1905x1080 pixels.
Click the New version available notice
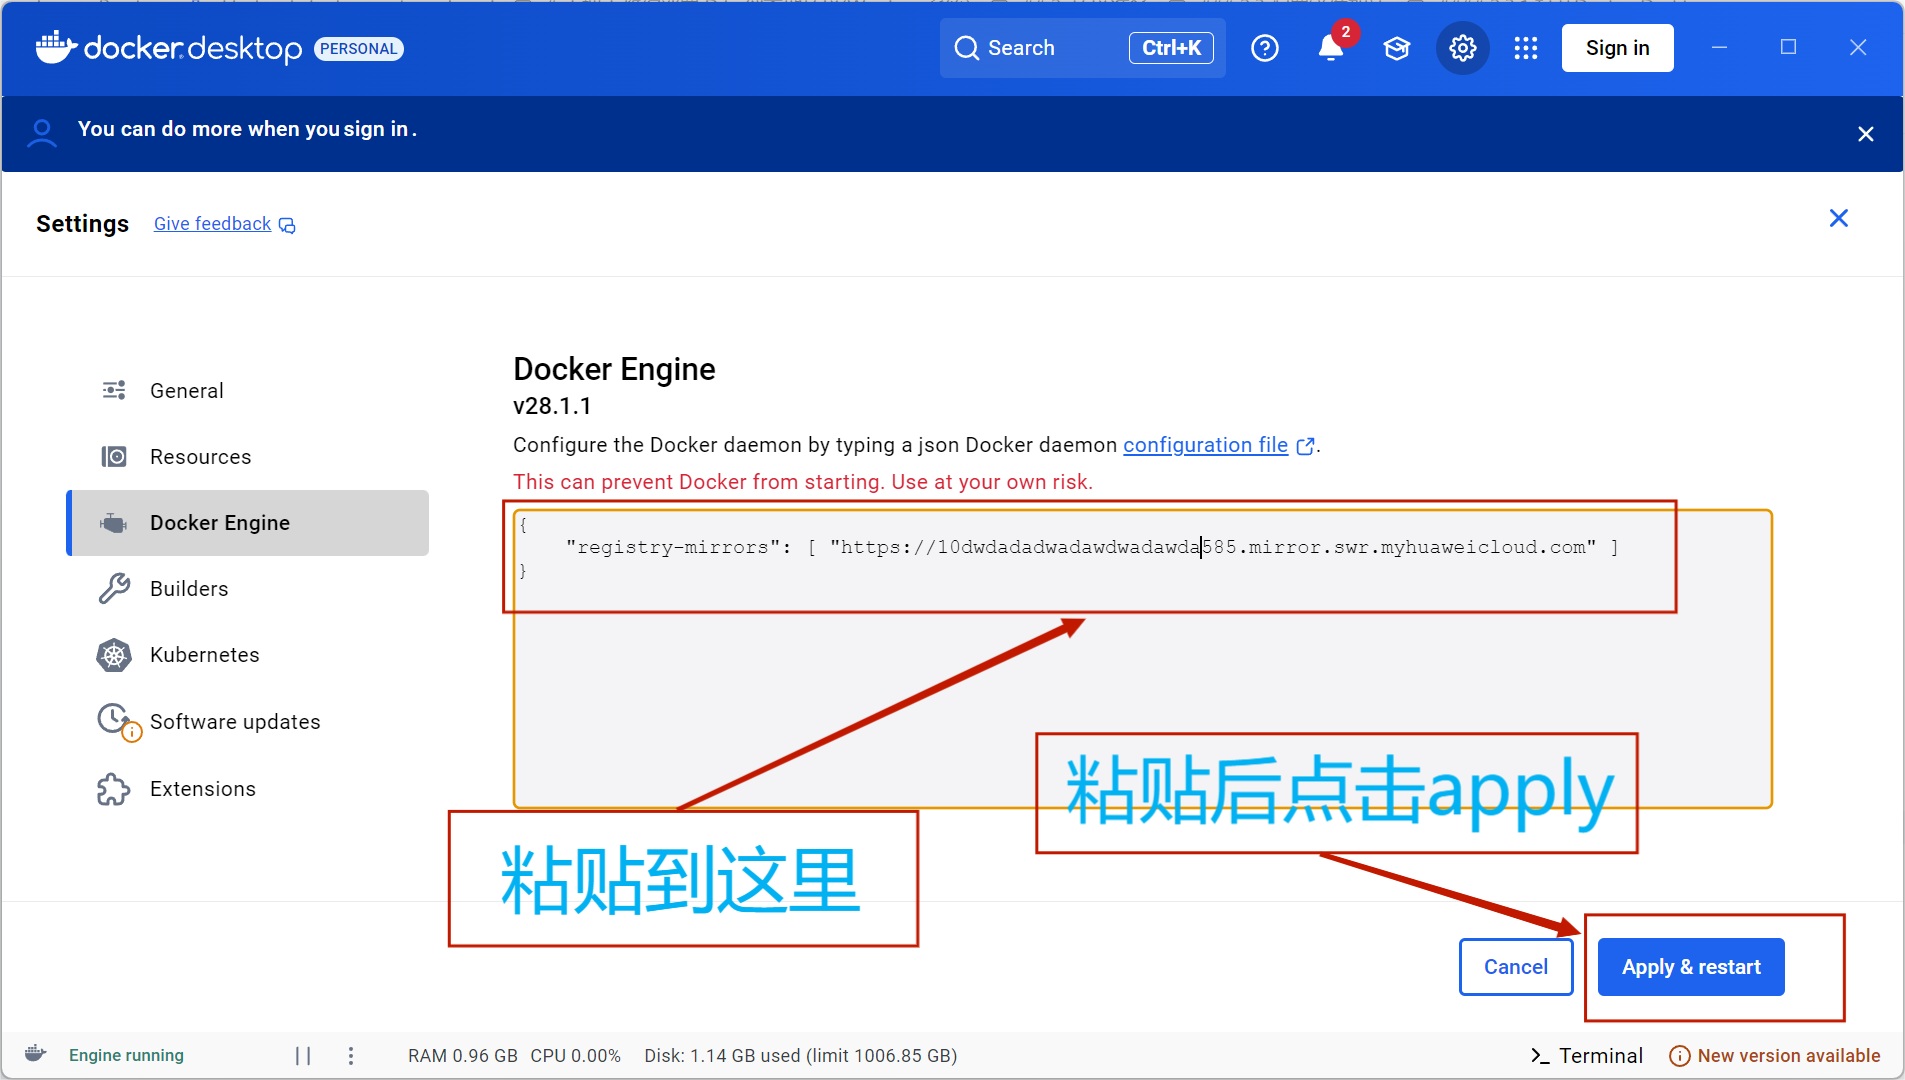click(x=1775, y=1056)
